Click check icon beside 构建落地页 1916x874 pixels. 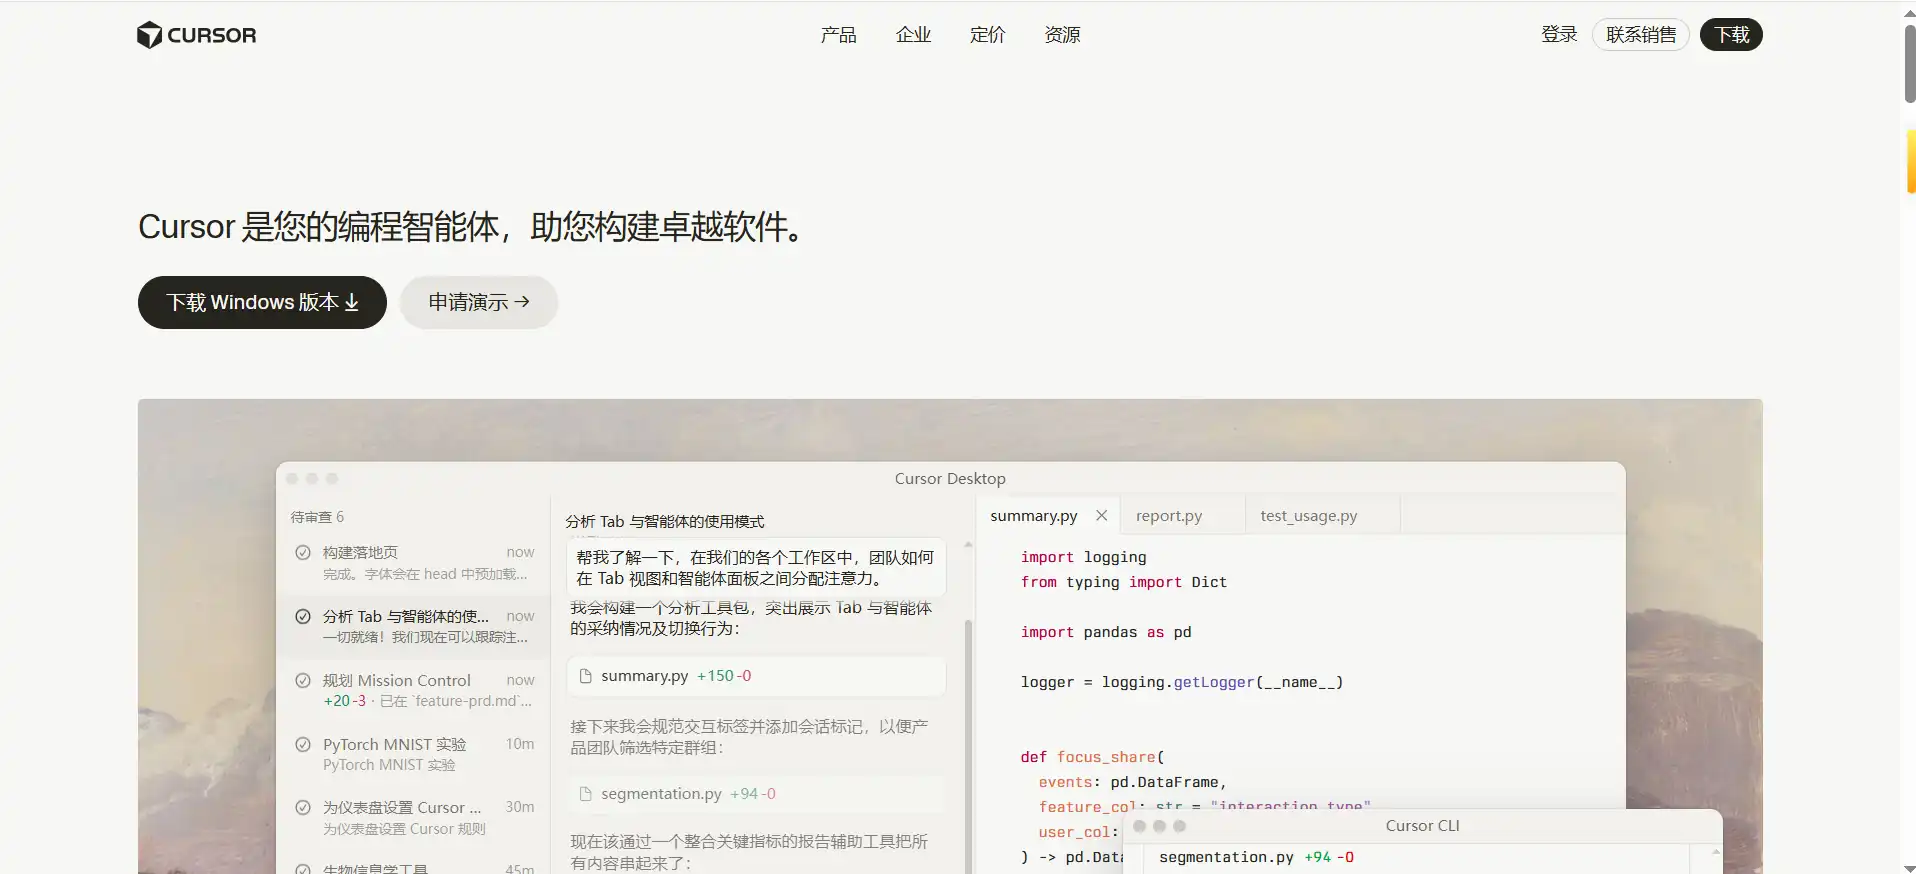point(303,552)
